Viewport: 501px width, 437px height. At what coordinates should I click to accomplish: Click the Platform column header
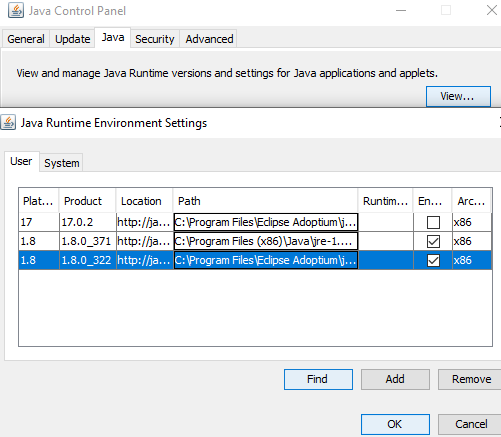[x=39, y=201]
